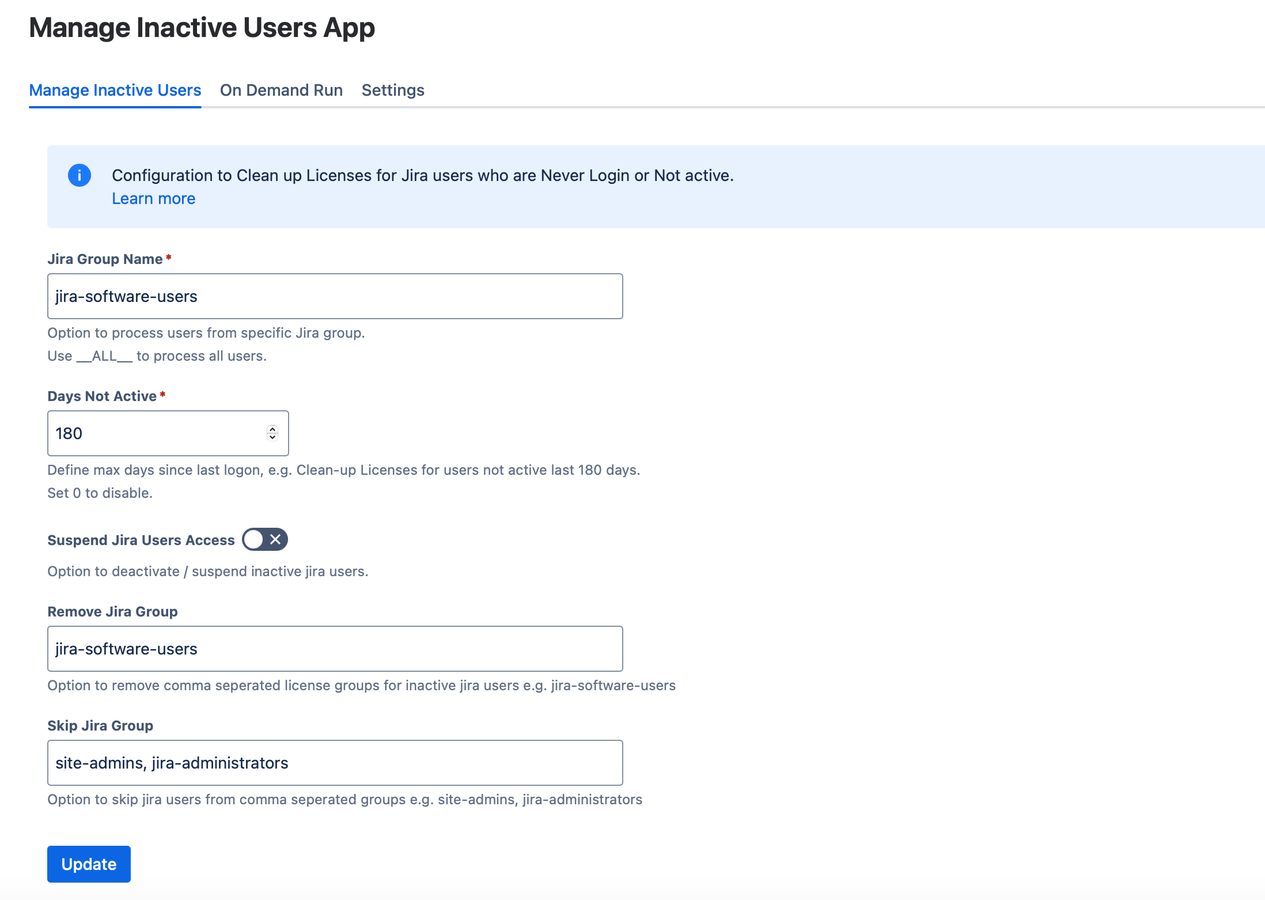Open the On Demand Run tab
1265x900 pixels.
click(x=281, y=90)
